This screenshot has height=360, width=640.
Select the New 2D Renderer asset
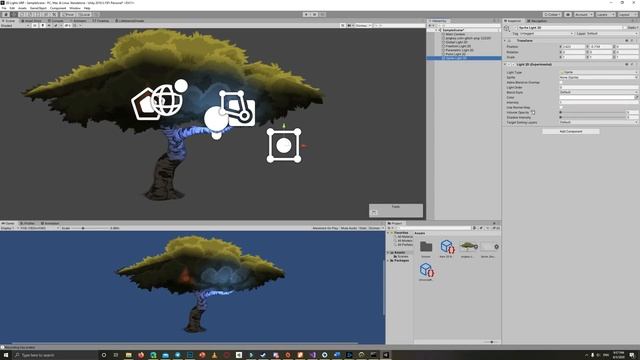pos(447,247)
